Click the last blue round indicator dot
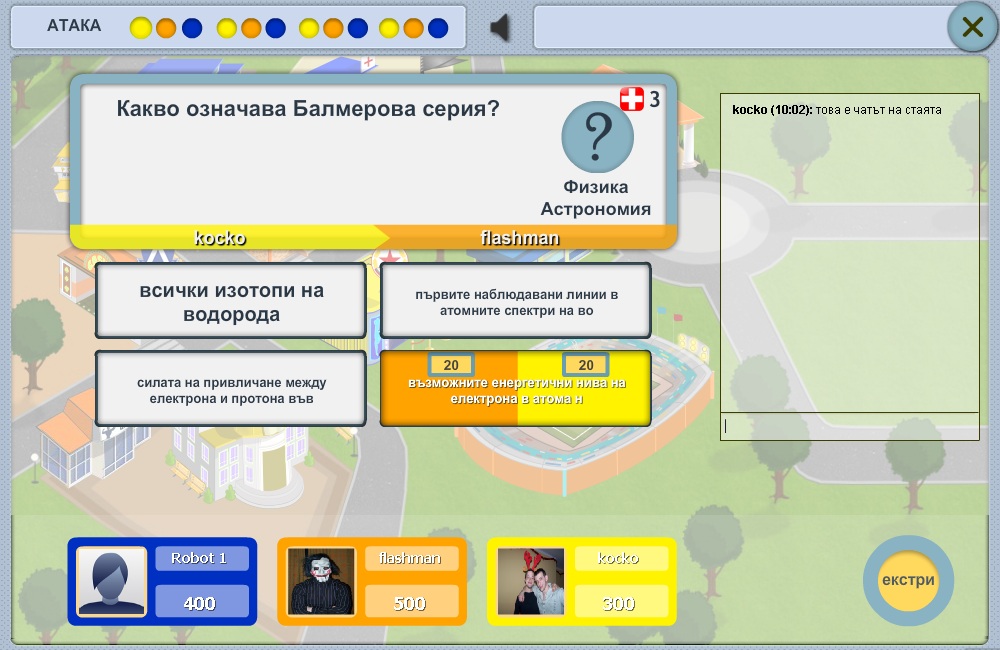The height and width of the screenshot is (650, 1000). [438, 27]
